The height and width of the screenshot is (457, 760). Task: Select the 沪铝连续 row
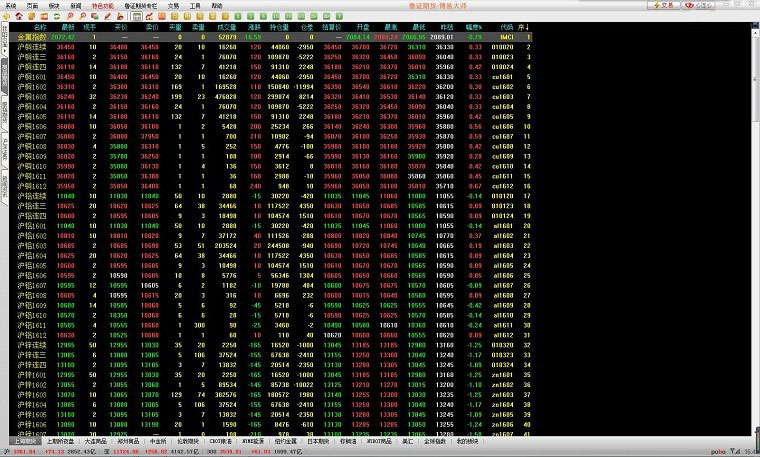270,196
